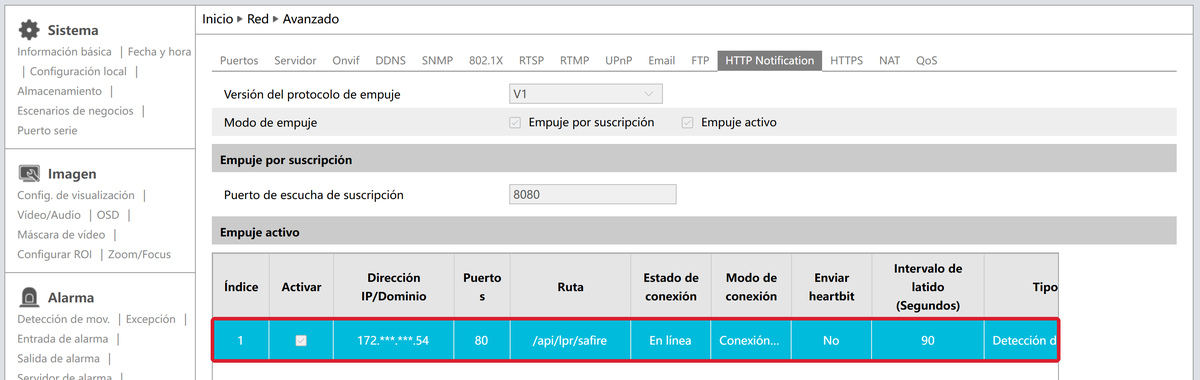Open Configuración local link
Image resolution: width=1200 pixels, height=380 pixels.
point(78,71)
